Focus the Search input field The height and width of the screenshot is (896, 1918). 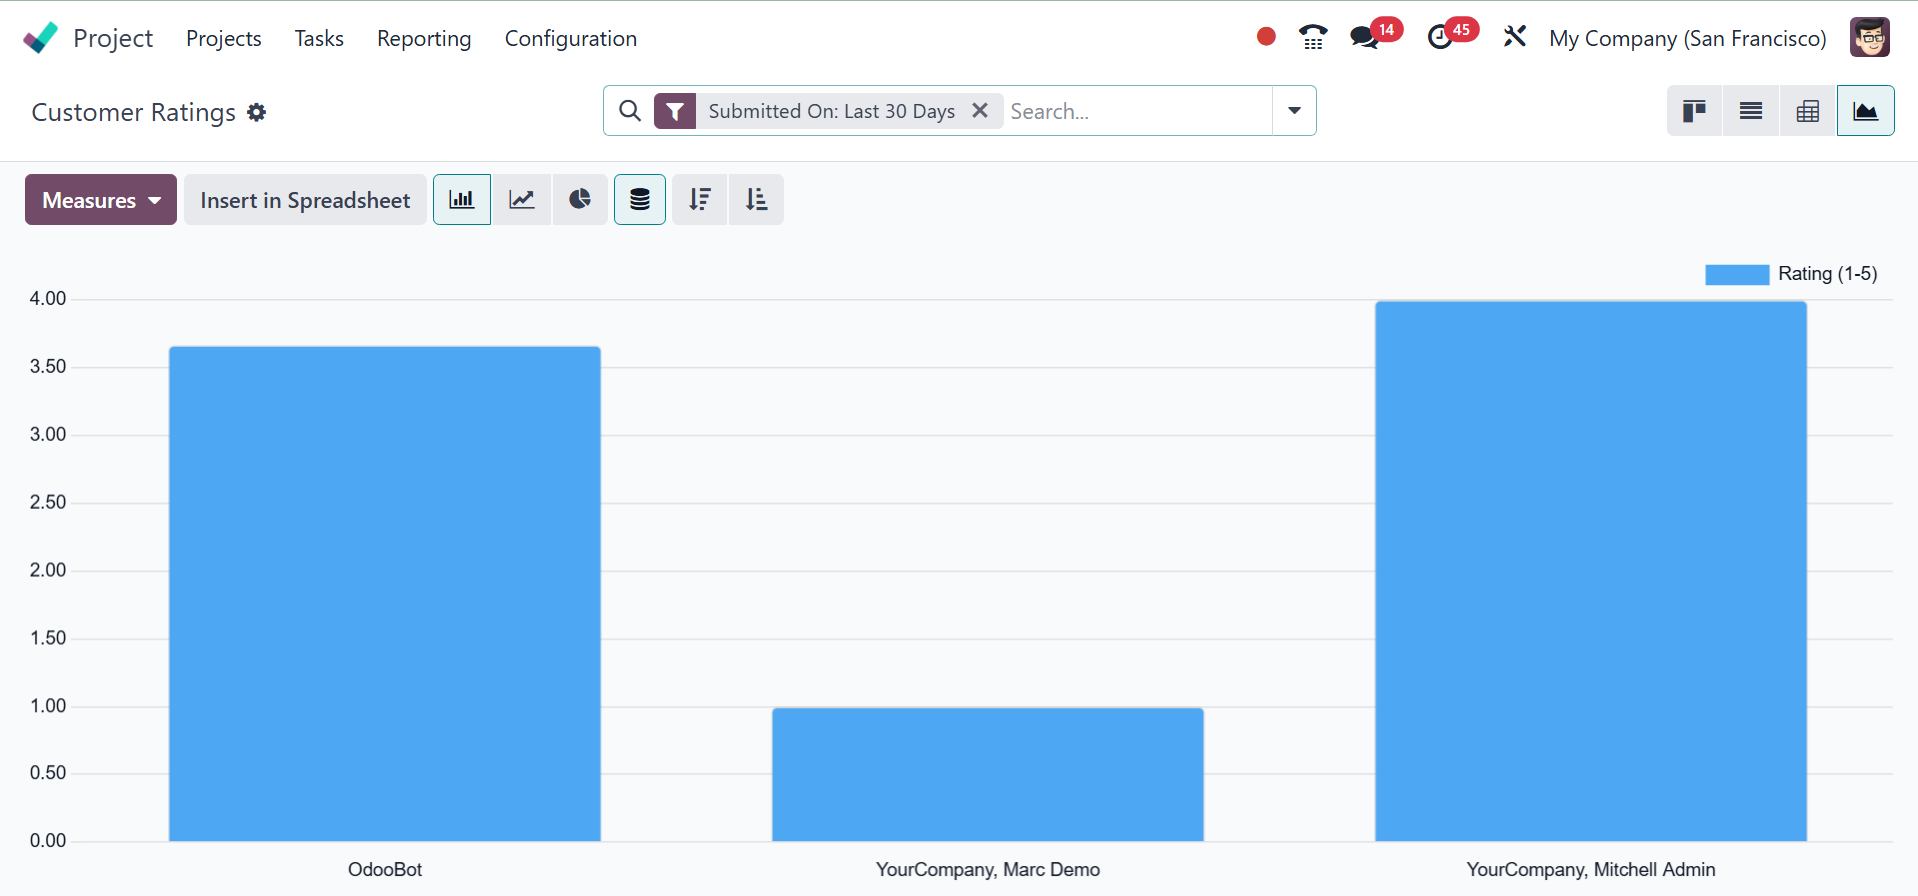click(1136, 111)
